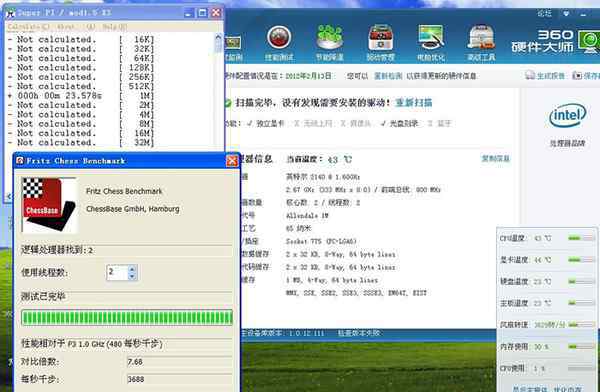This screenshot has height=392, width=600.
Task: Click 65 纳米 process text
Action: (x=298, y=229)
